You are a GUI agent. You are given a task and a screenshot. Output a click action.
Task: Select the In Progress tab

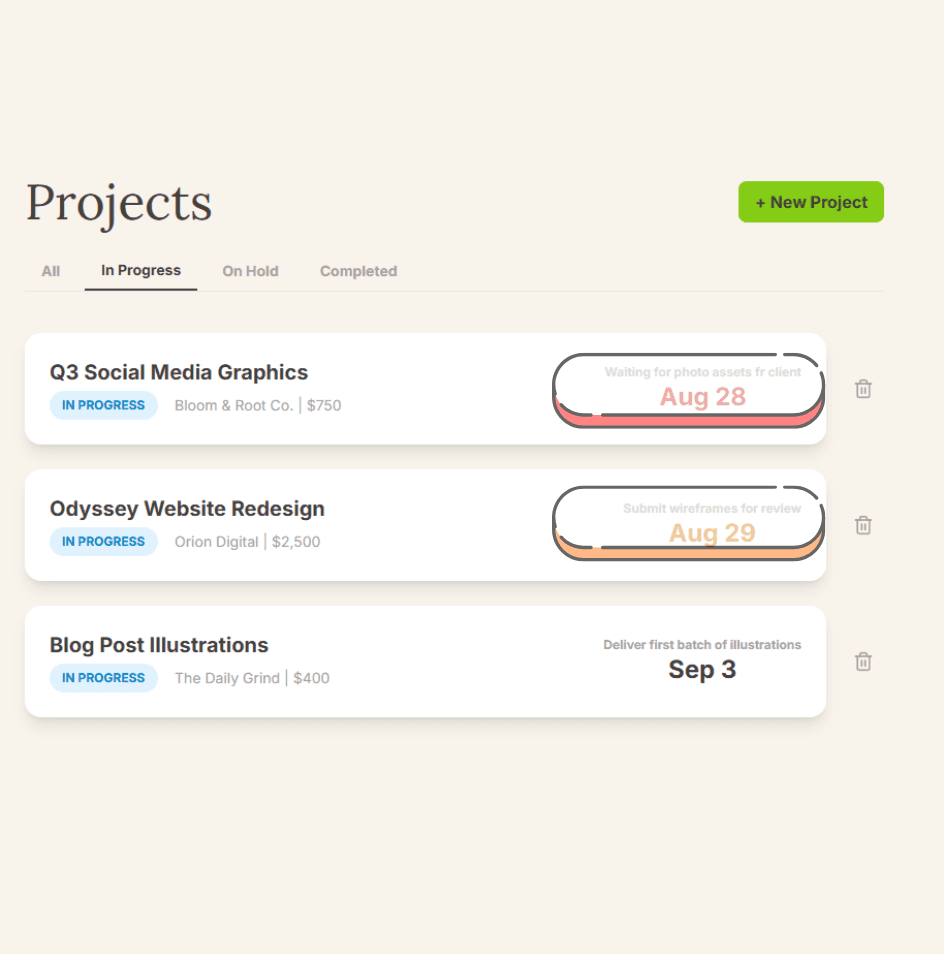coord(141,270)
